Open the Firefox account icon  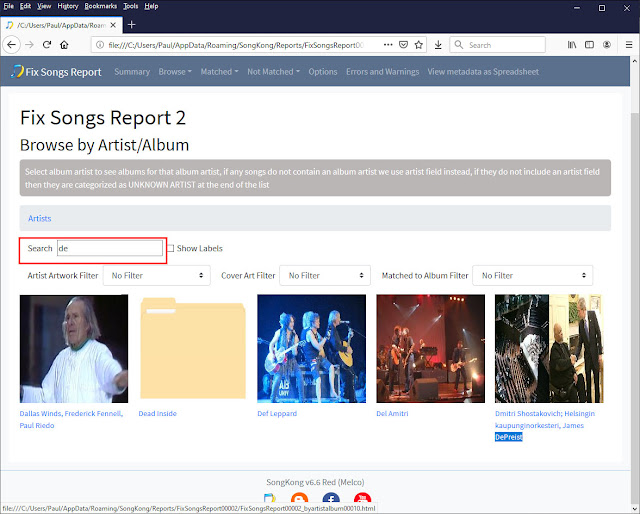607,45
